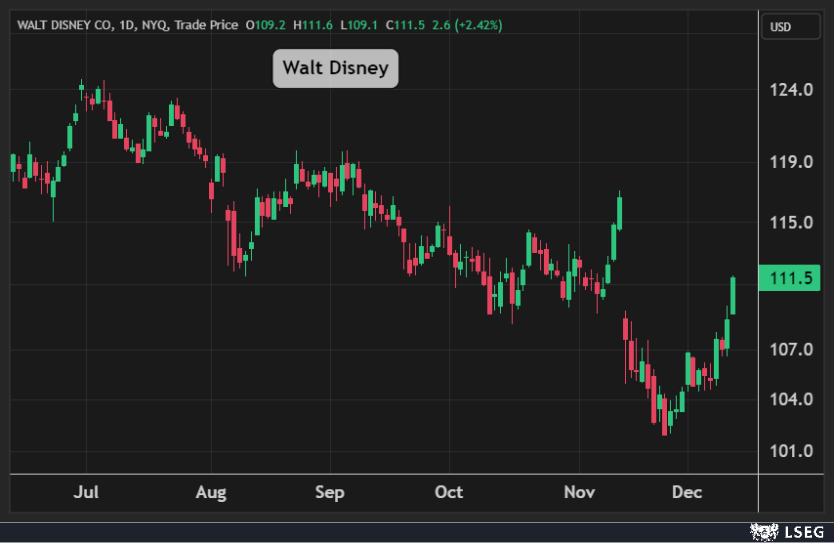This screenshot has width=834, height=543.
Task: Click the Sep label on time axis
Action: click(x=329, y=492)
